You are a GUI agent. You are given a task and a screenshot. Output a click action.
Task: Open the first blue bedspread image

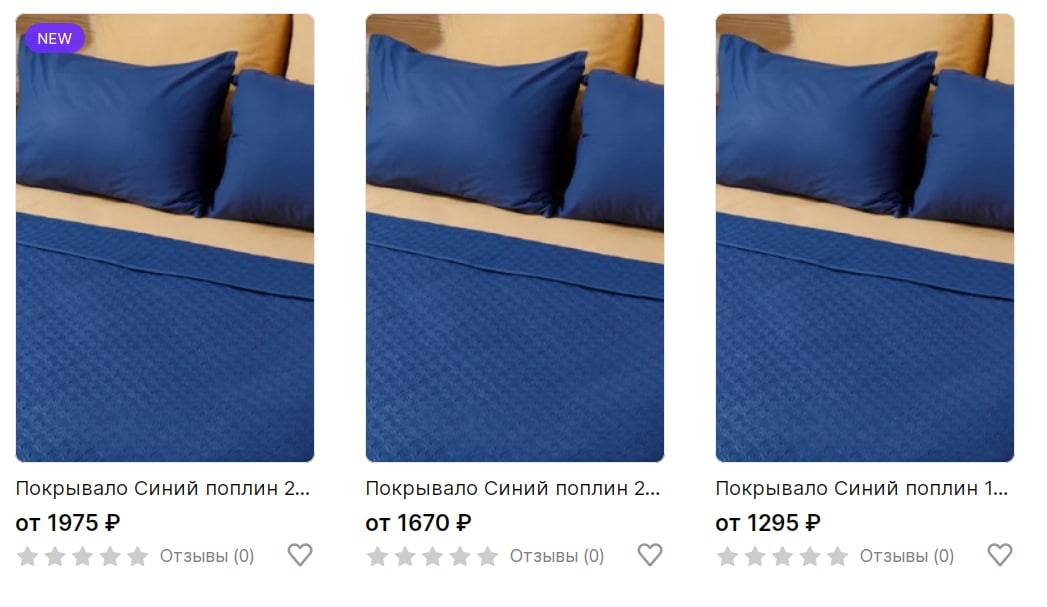pyautogui.click(x=165, y=238)
